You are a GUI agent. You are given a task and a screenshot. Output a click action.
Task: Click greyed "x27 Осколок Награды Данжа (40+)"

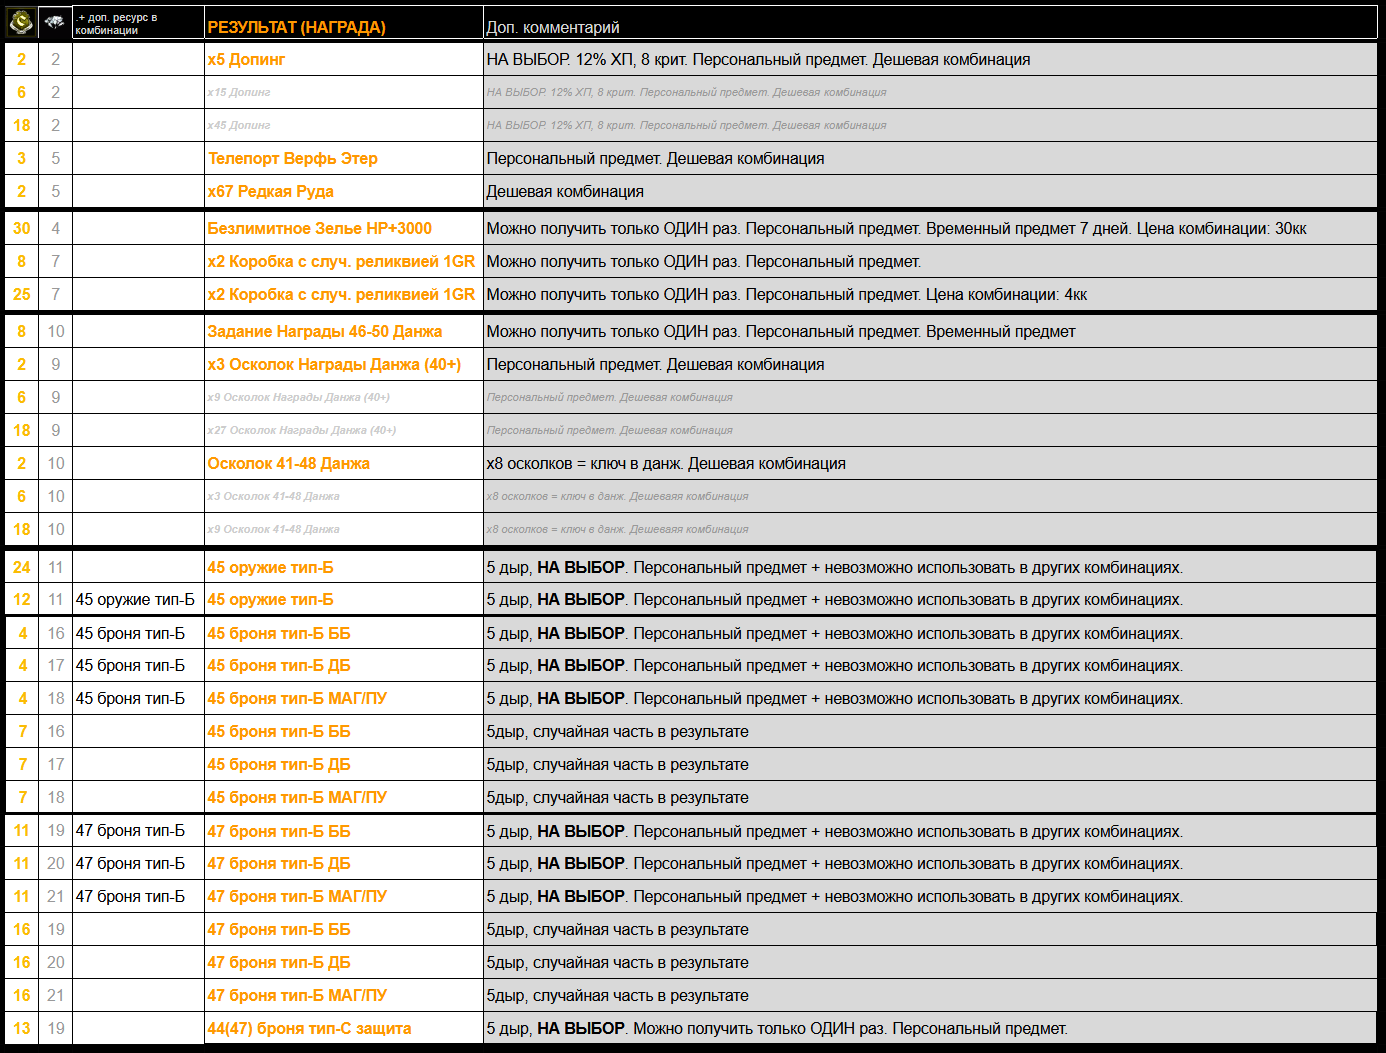click(x=302, y=430)
